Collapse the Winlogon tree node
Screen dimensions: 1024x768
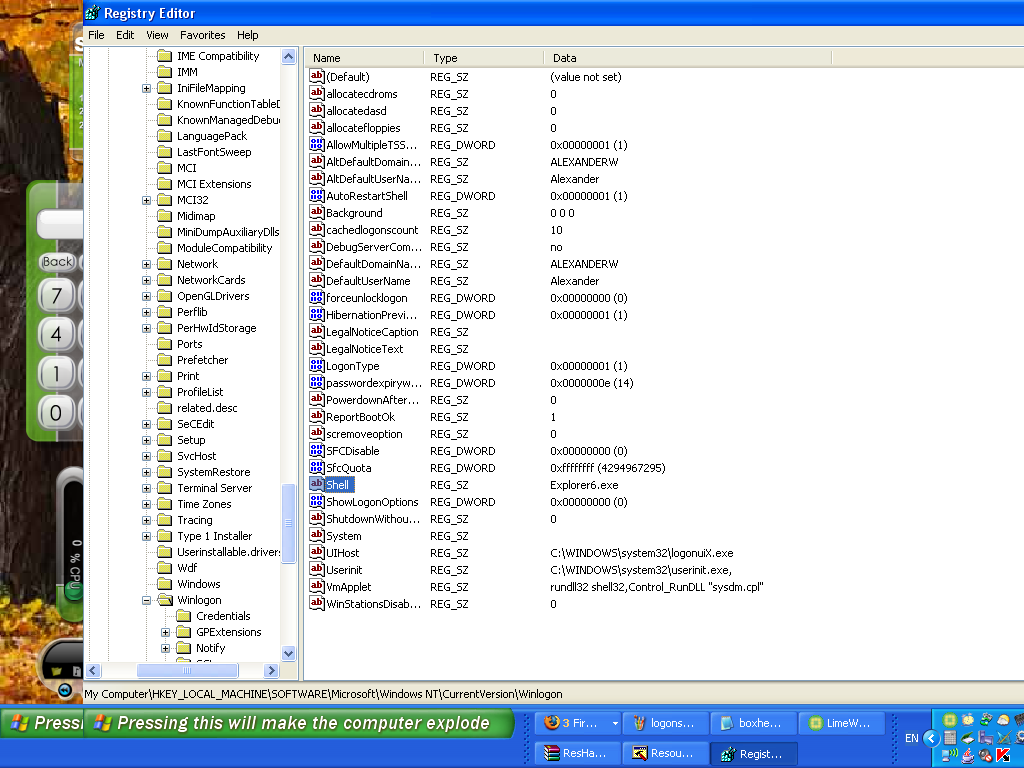coord(147,600)
